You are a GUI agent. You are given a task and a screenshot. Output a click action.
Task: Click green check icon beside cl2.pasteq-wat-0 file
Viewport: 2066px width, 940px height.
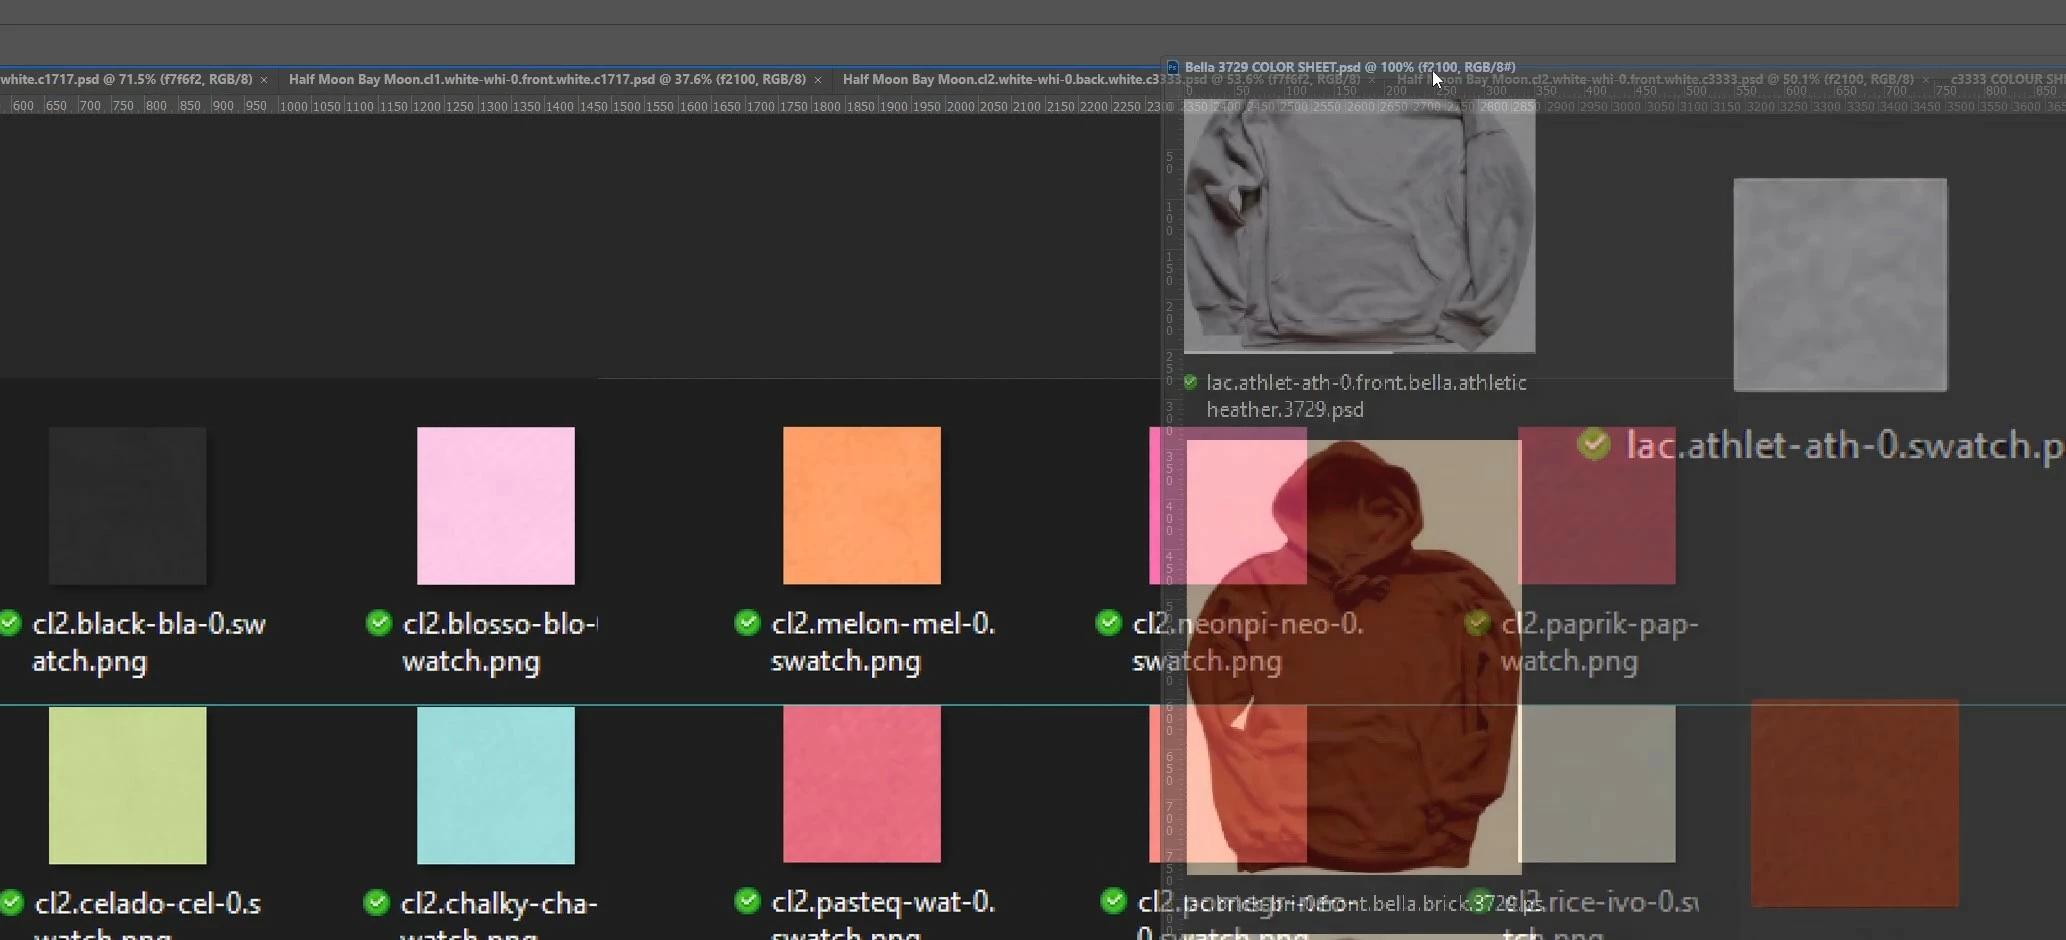pyautogui.click(x=747, y=901)
